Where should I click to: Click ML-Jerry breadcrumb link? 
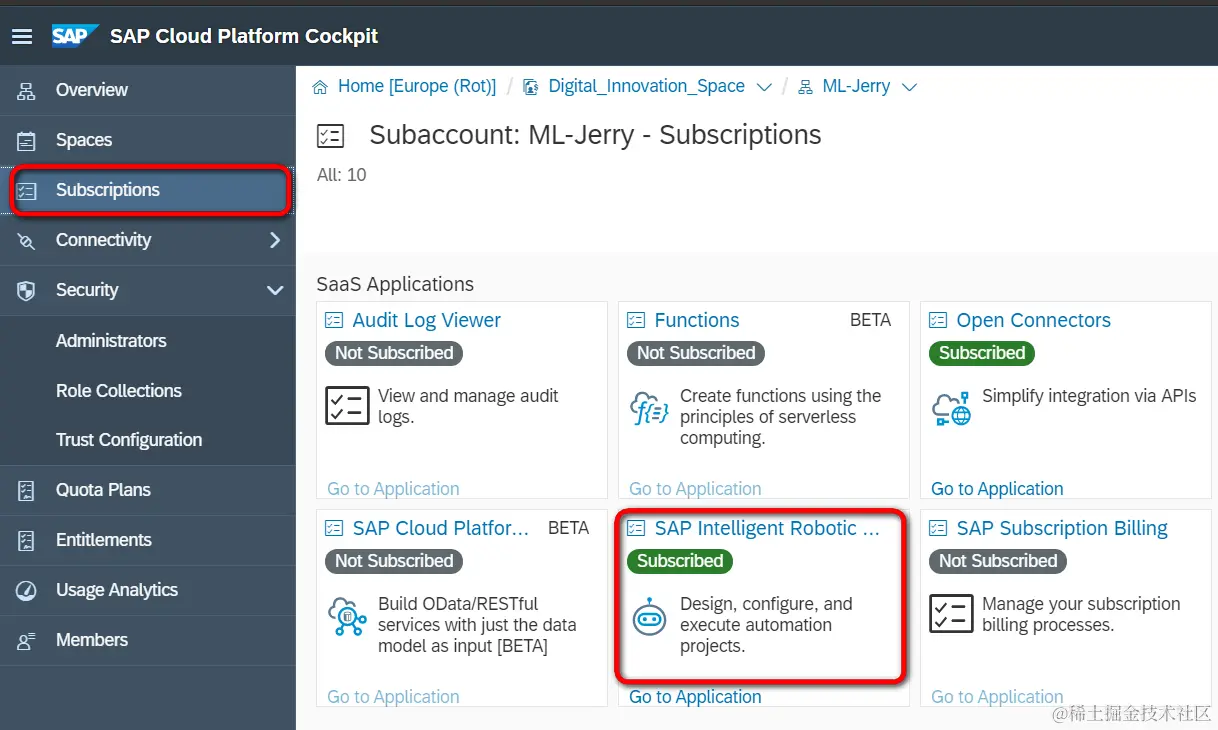(x=856, y=87)
